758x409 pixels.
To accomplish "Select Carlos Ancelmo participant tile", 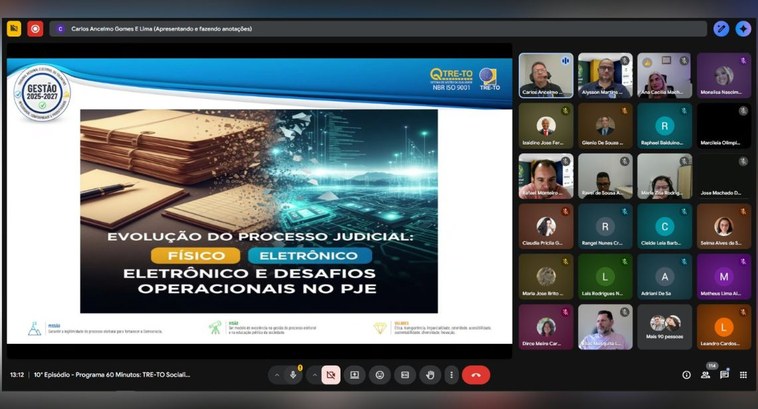I will coord(546,75).
